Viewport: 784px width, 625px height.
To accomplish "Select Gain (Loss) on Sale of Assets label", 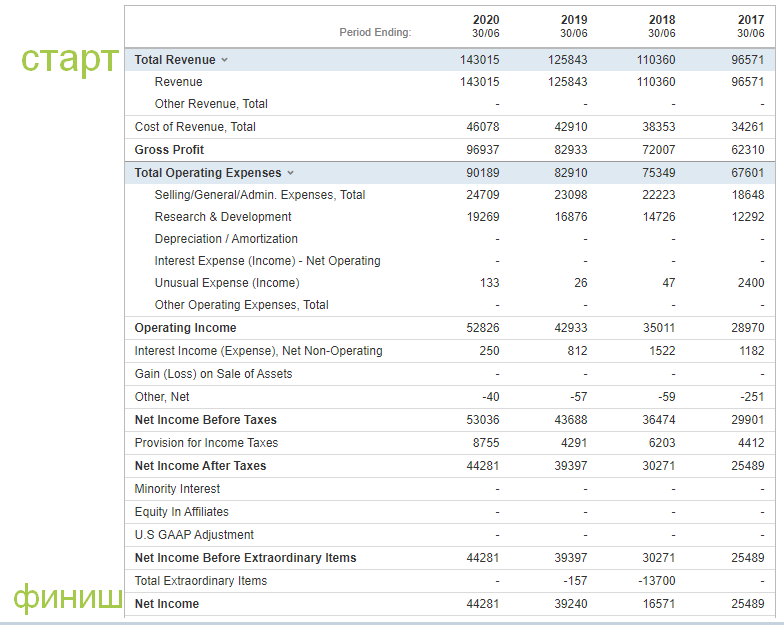I will [x=214, y=374].
